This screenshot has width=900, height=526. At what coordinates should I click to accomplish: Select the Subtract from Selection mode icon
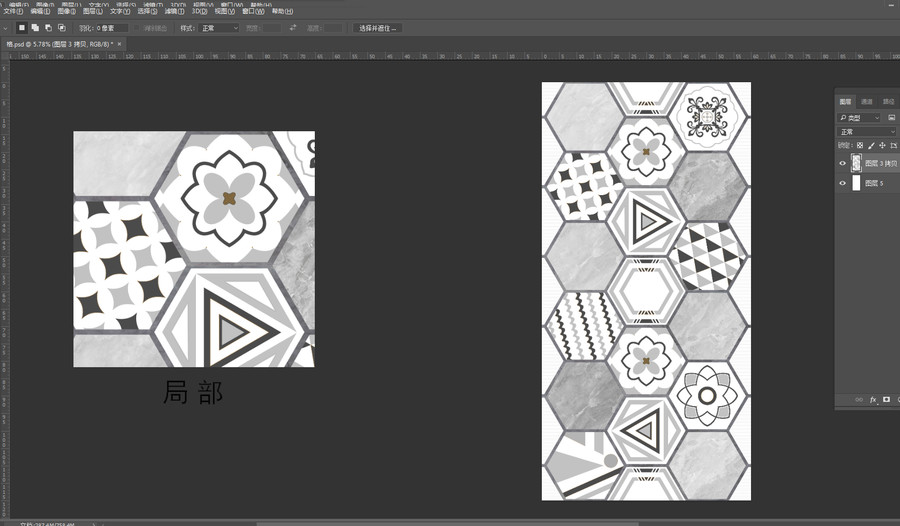[x=48, y=28]
